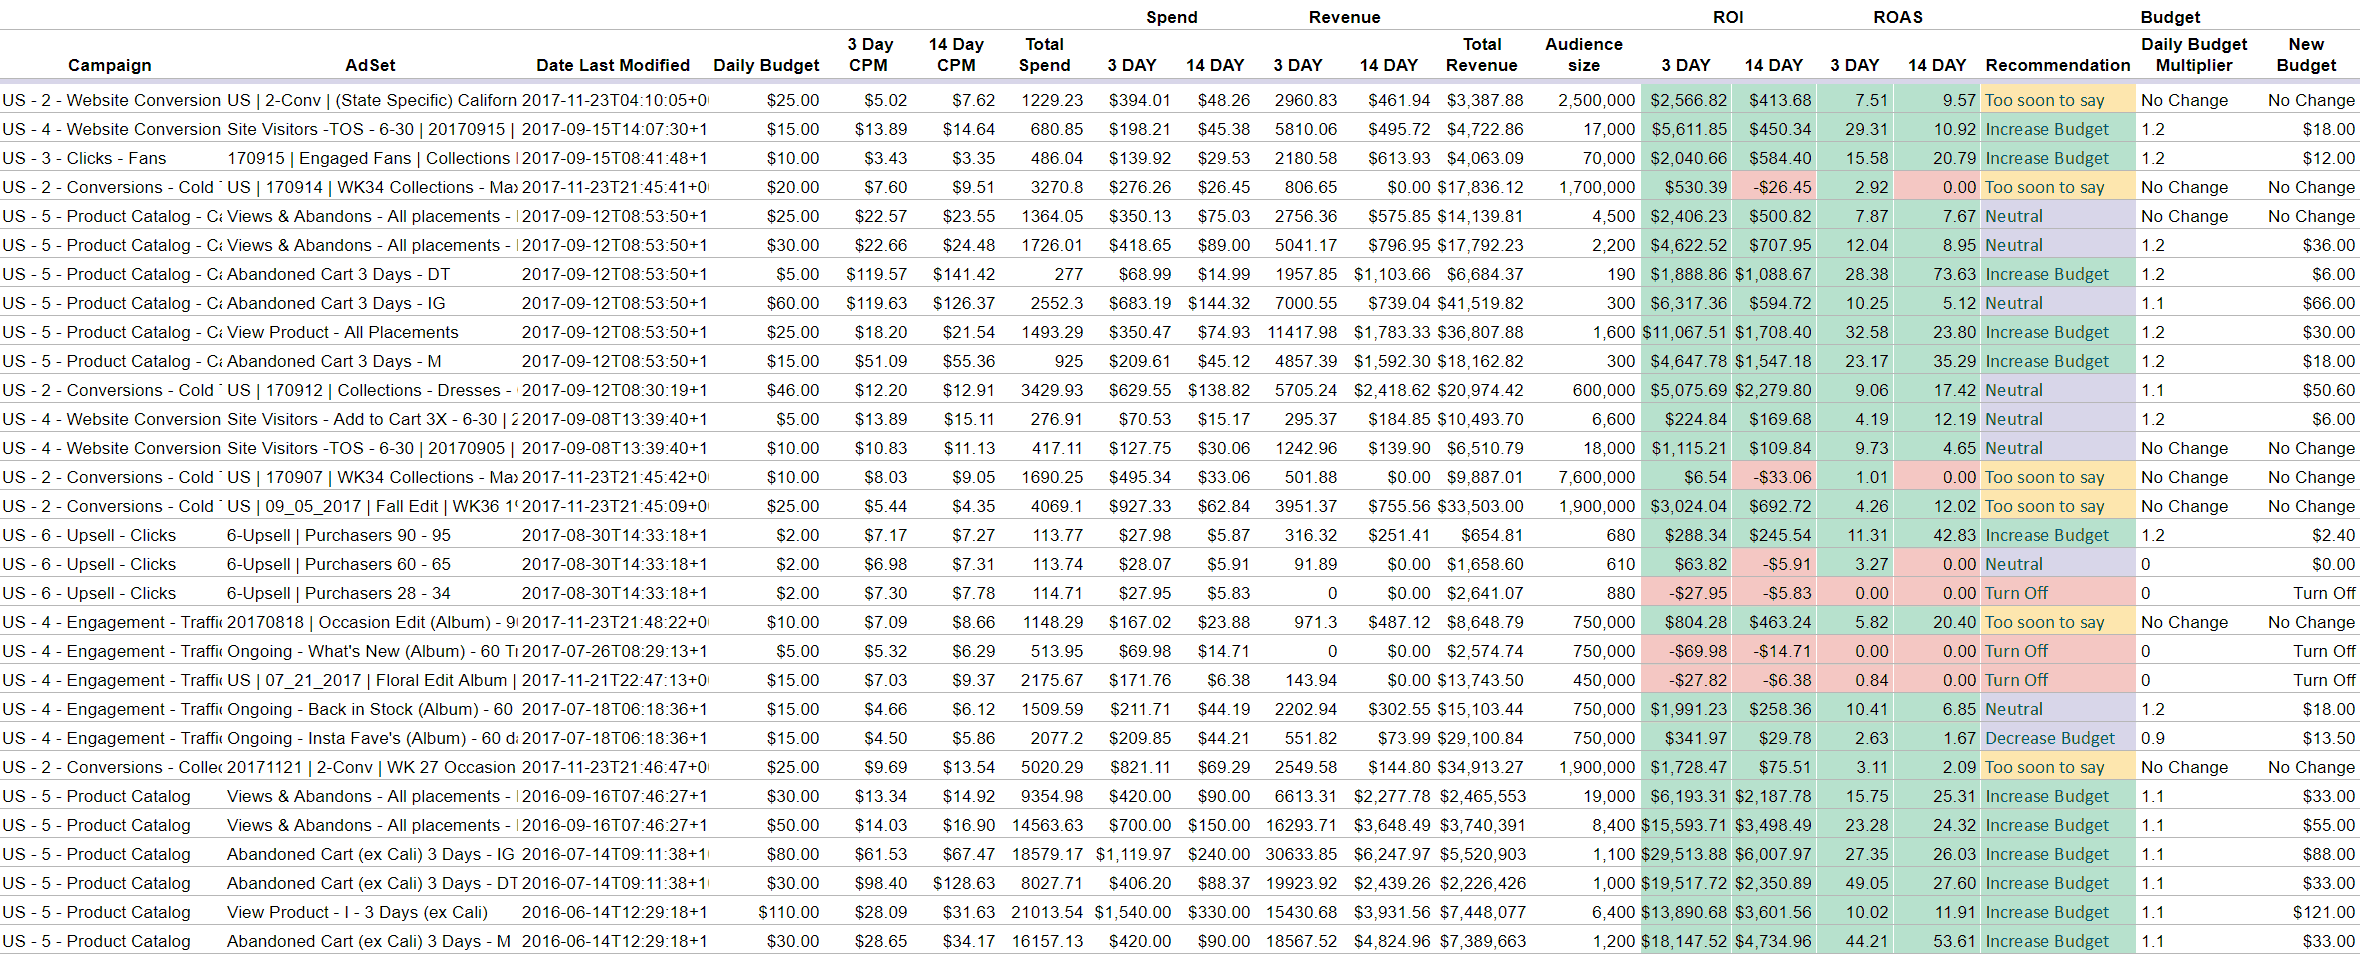Select the $119.57 3 Day CPM cell
This screenshot has height=954, width=2360.
pos(876,274)
